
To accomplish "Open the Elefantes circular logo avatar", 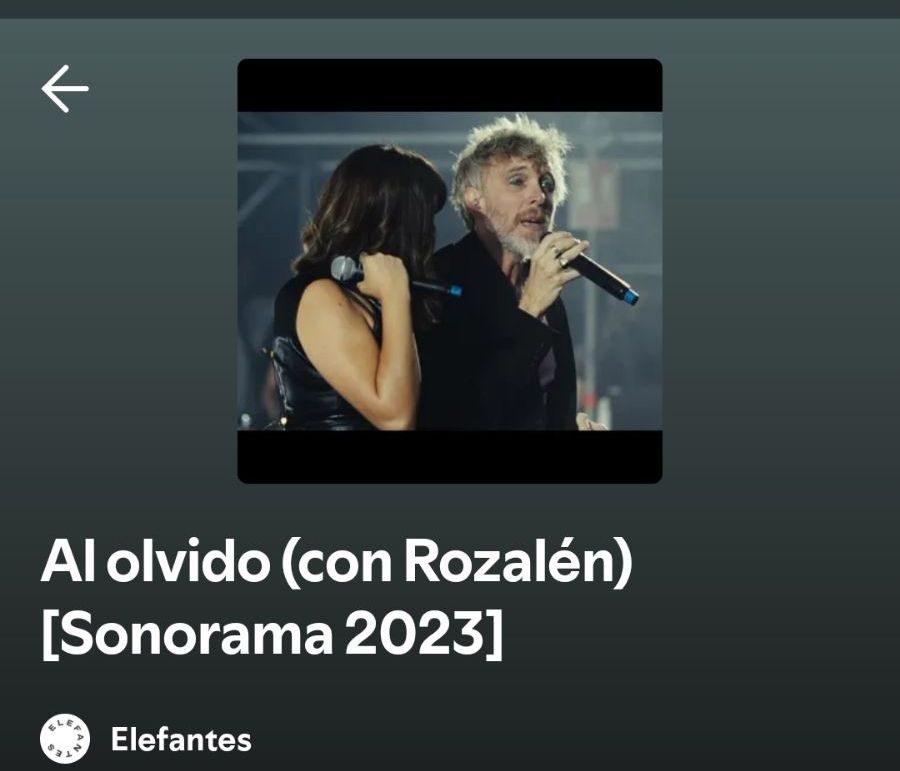I will point(65,739).
